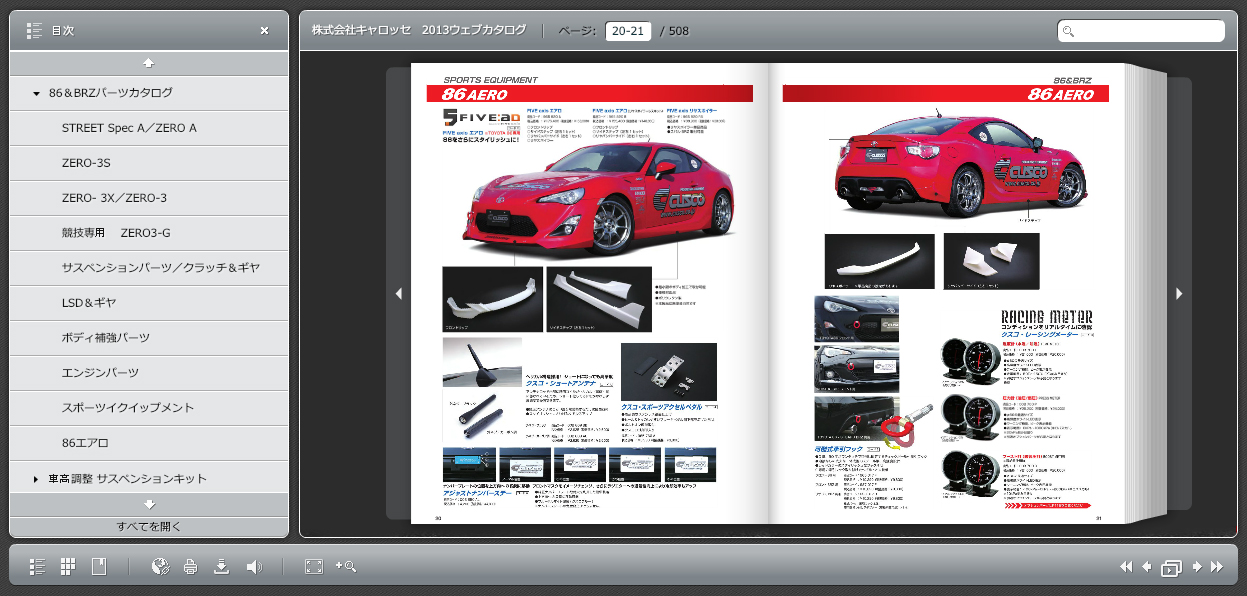Click すべてを開く to expand all
Screen dimensions: 1247x596
coord(149,526)
